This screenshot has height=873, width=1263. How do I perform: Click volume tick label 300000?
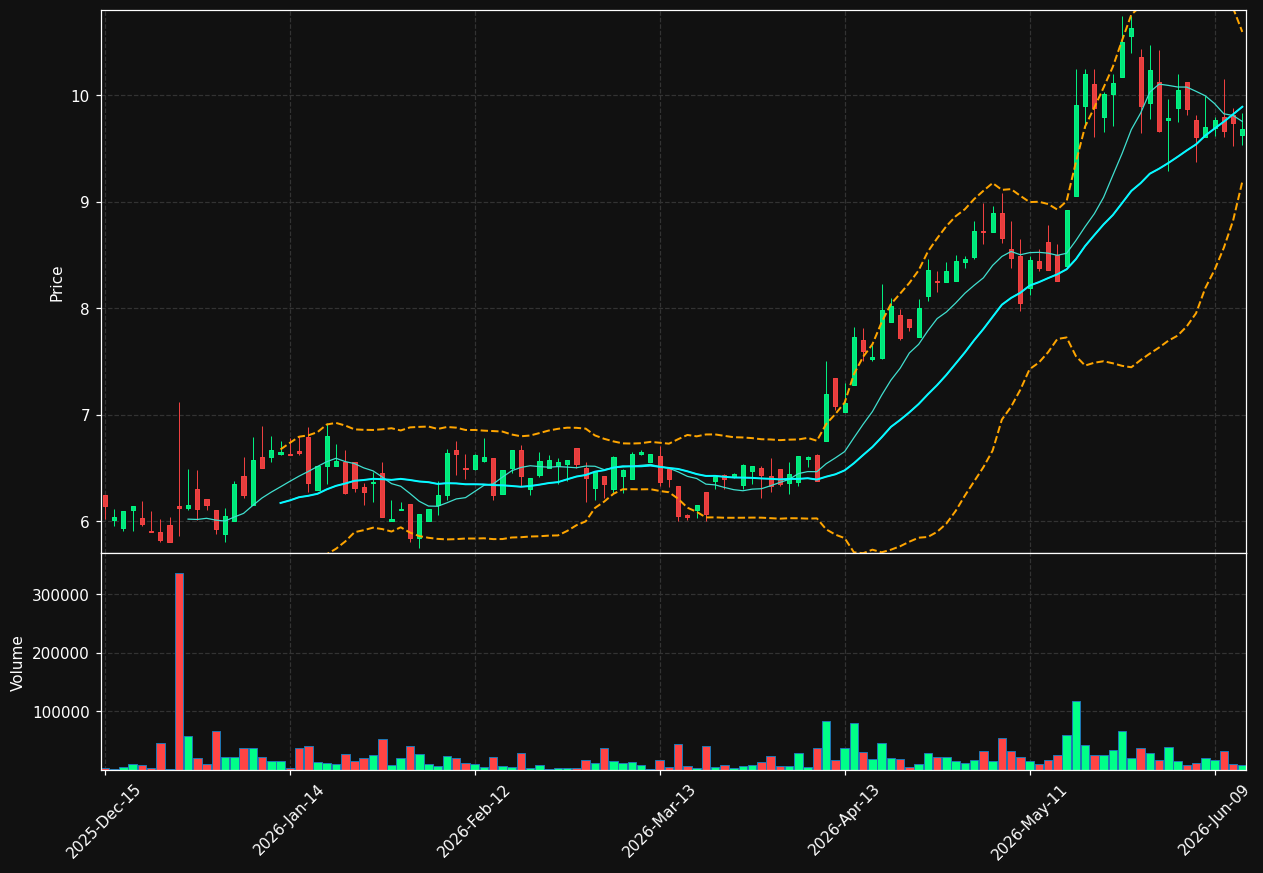pos(62,595)
